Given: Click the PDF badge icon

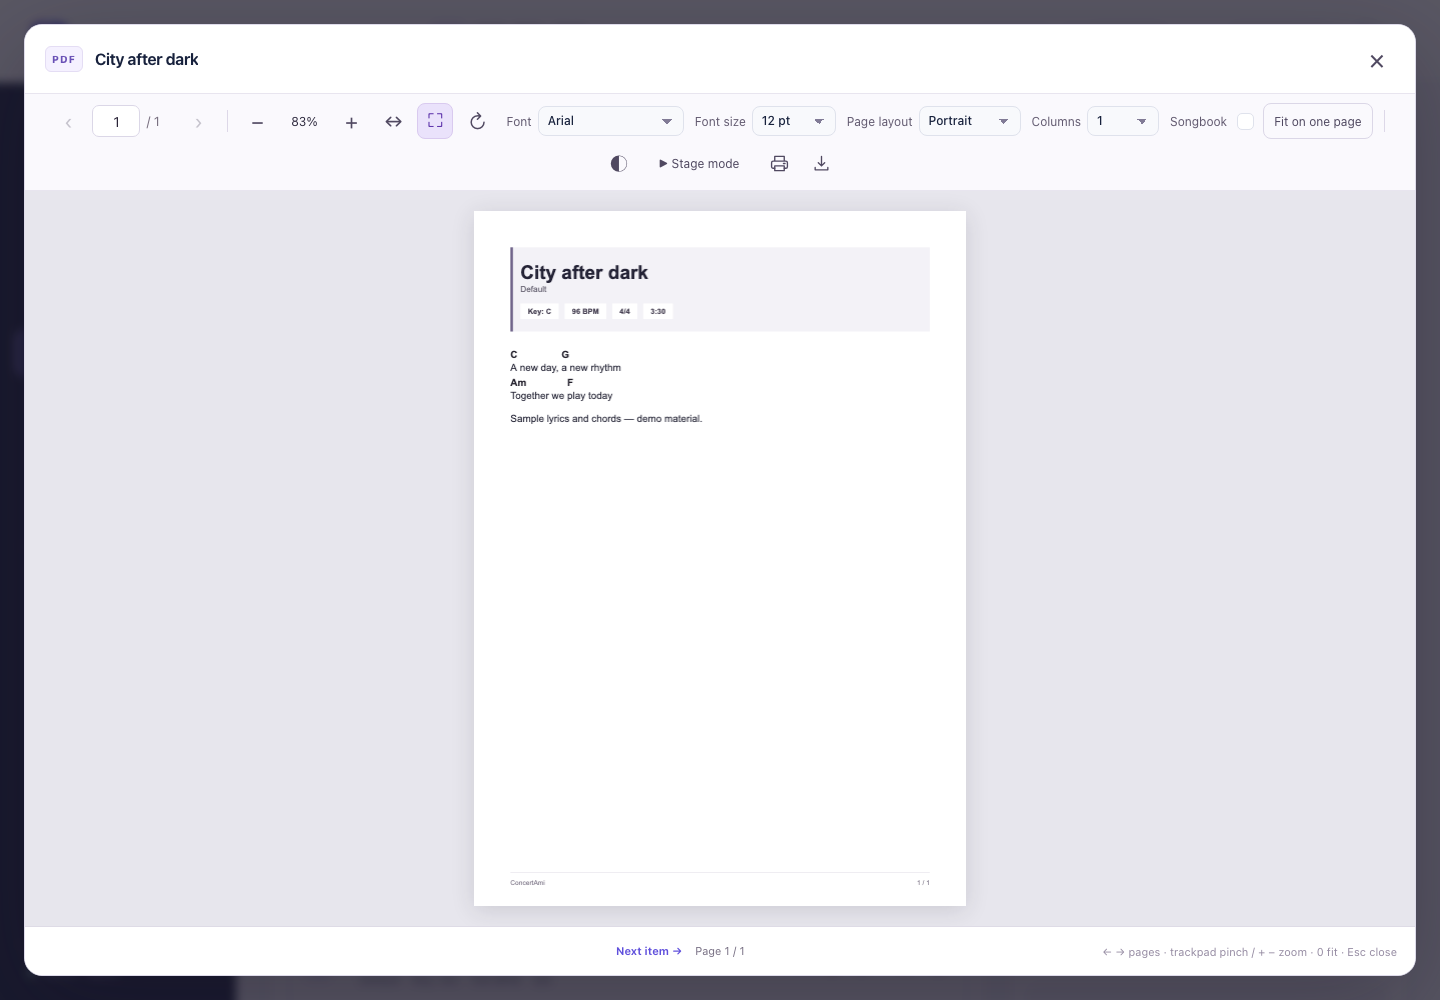Looking at the screenshot, I should pos(64,59).
